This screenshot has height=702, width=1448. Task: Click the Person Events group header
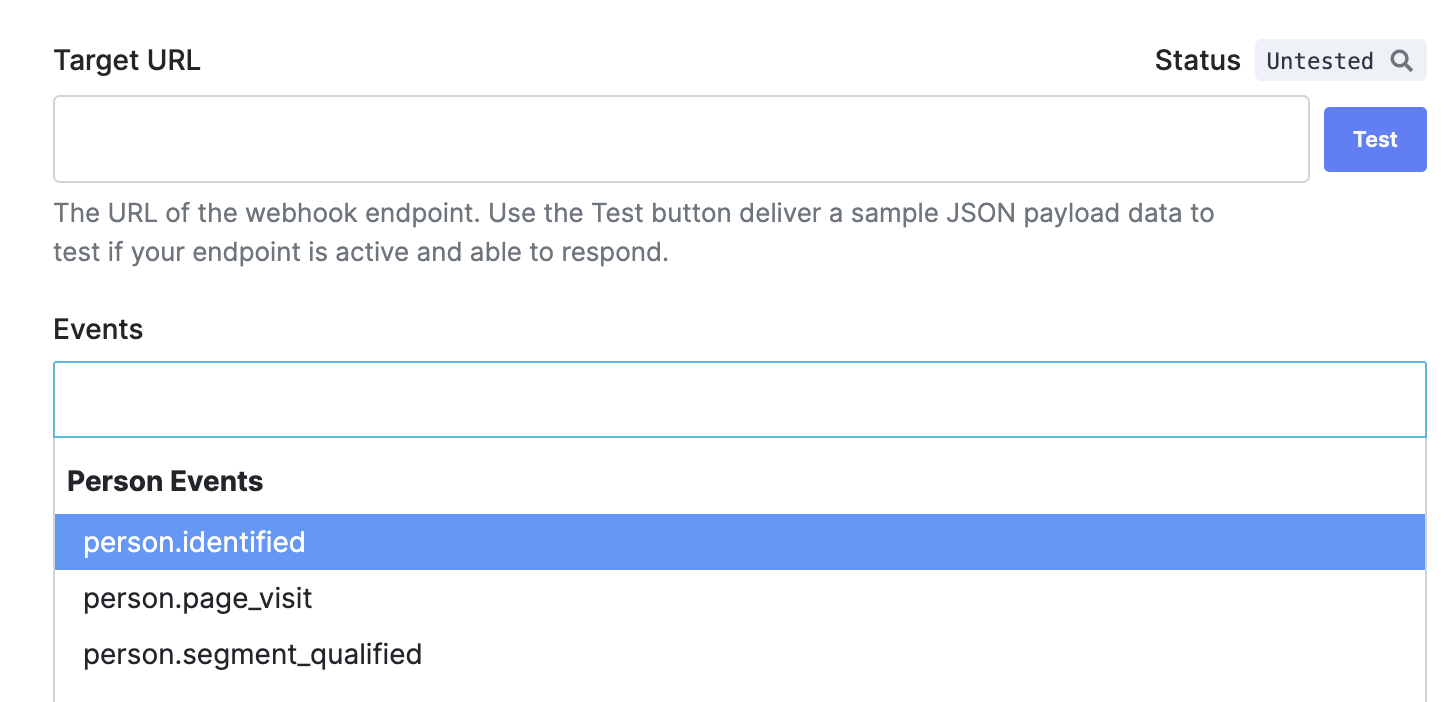pyautogui.click(x=165, y=481)
